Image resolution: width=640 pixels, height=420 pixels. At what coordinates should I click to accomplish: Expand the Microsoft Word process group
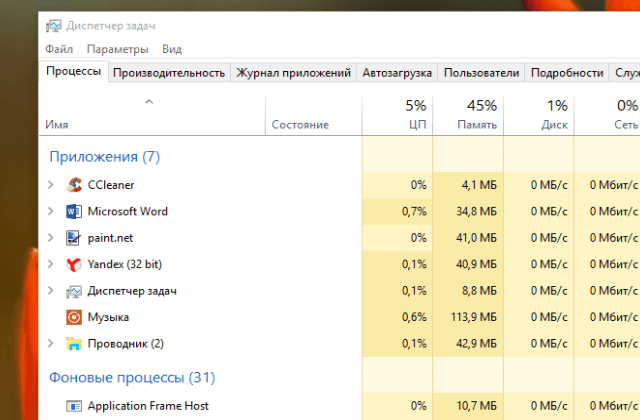(51, 212)
